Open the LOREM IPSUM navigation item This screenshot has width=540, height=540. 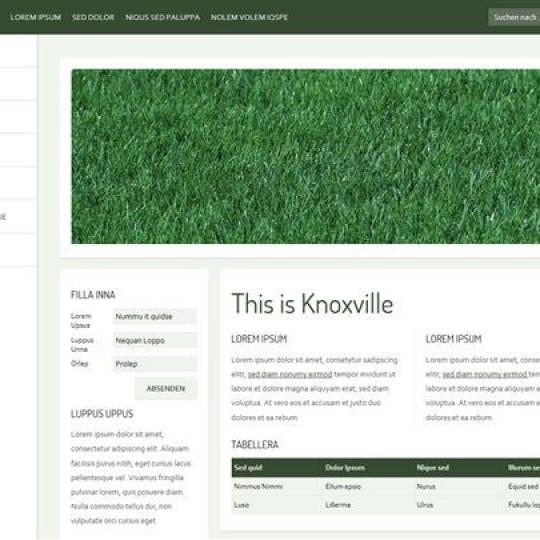pyautogui.click(x=35, y=17)
